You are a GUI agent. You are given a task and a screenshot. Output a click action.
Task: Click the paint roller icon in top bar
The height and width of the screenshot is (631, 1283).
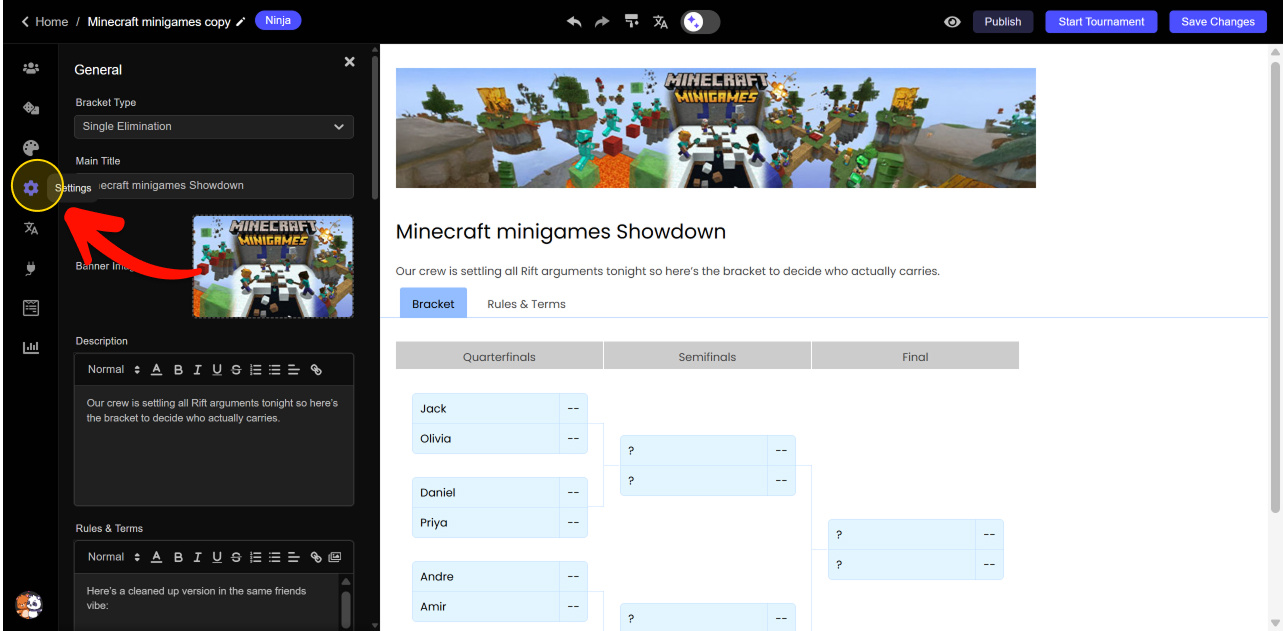point(631,22)
